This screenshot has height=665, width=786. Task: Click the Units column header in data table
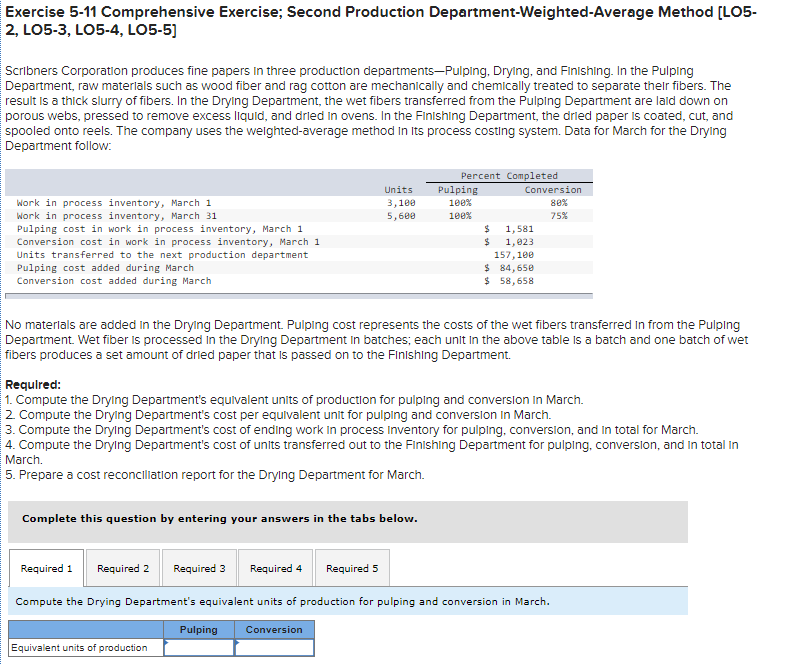(399, 190)
